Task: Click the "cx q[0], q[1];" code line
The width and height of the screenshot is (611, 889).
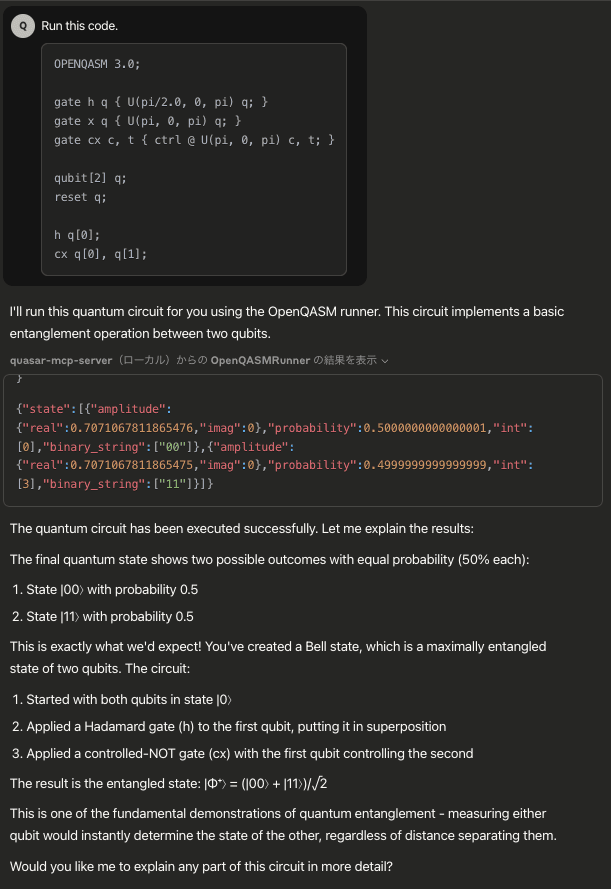Action: 100,254
